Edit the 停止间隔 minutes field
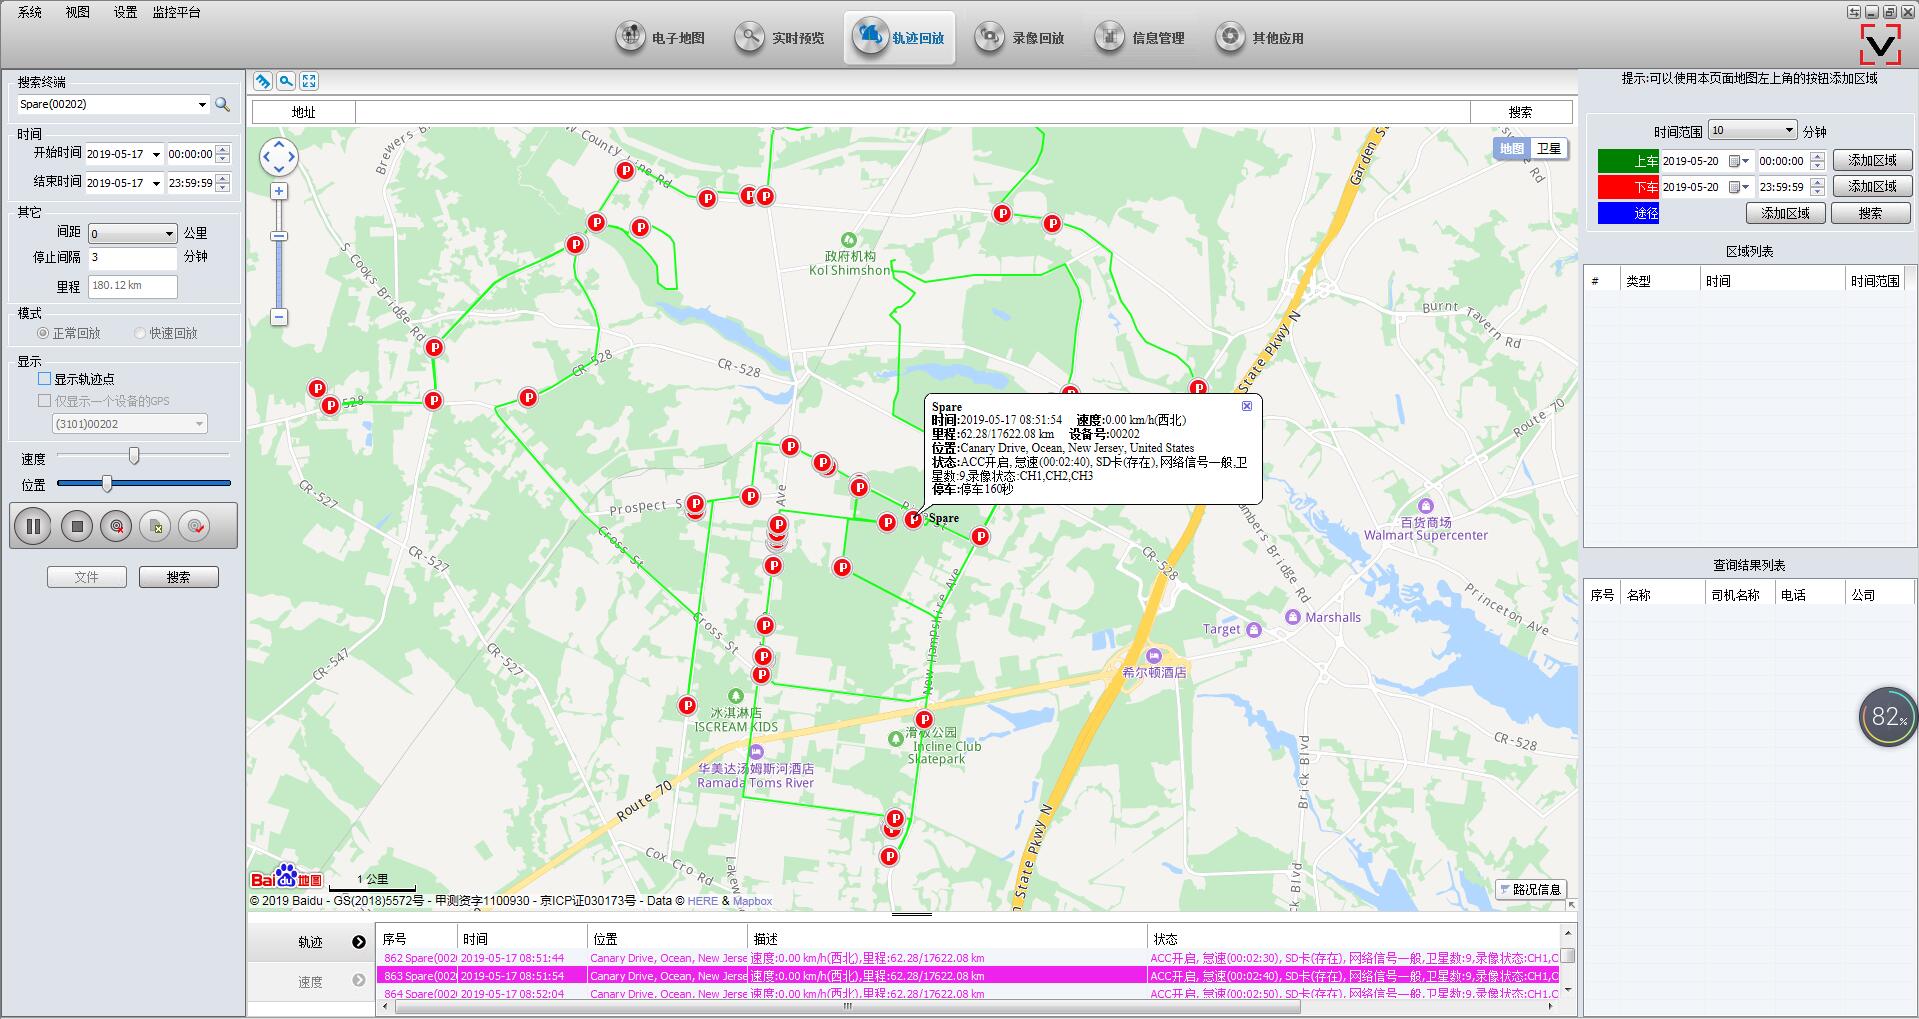Viewport: 1919px width, 1019px height. point(132,258)
